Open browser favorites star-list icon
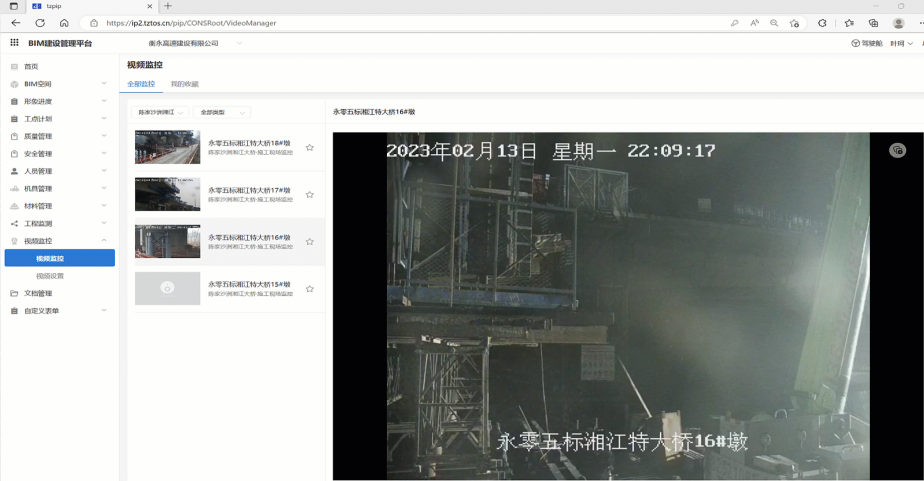The width and height of the screenshot is (924, 481). click(848, 23)
